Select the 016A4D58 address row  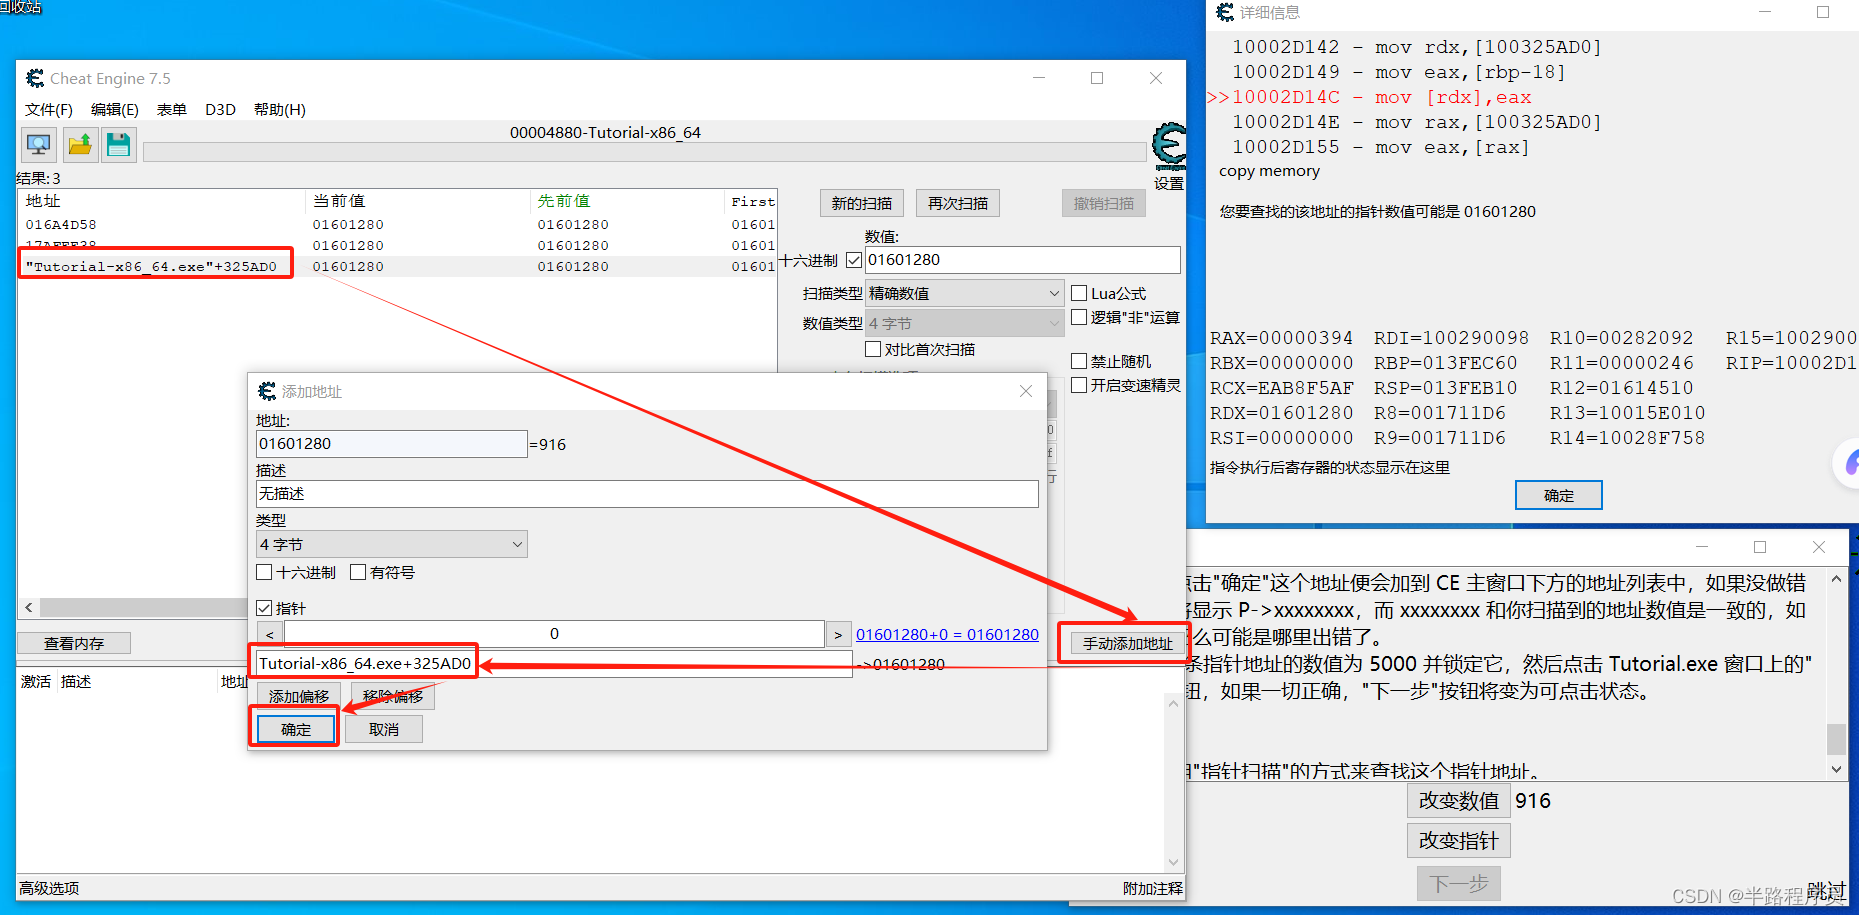pos(397,225)
